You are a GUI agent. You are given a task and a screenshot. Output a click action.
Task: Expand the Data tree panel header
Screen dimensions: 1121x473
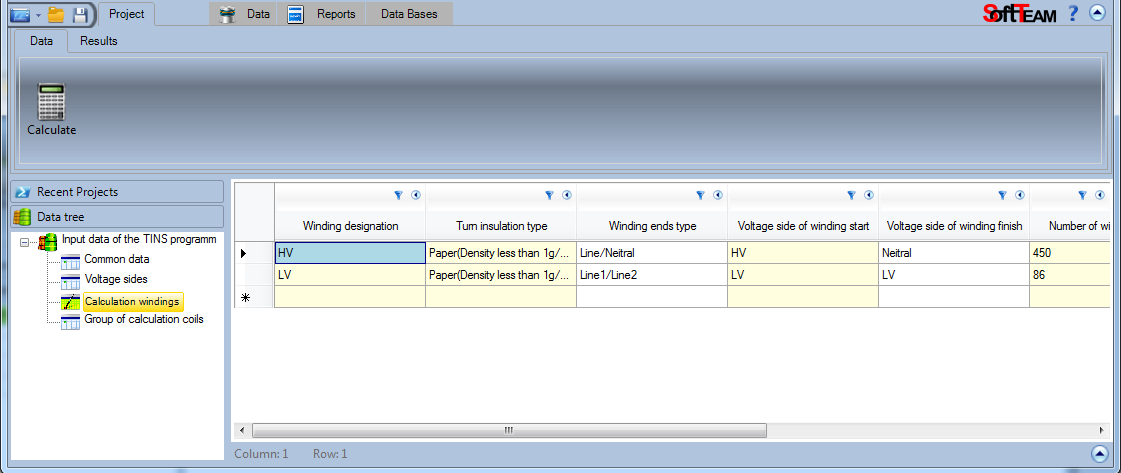pos(117,216)
